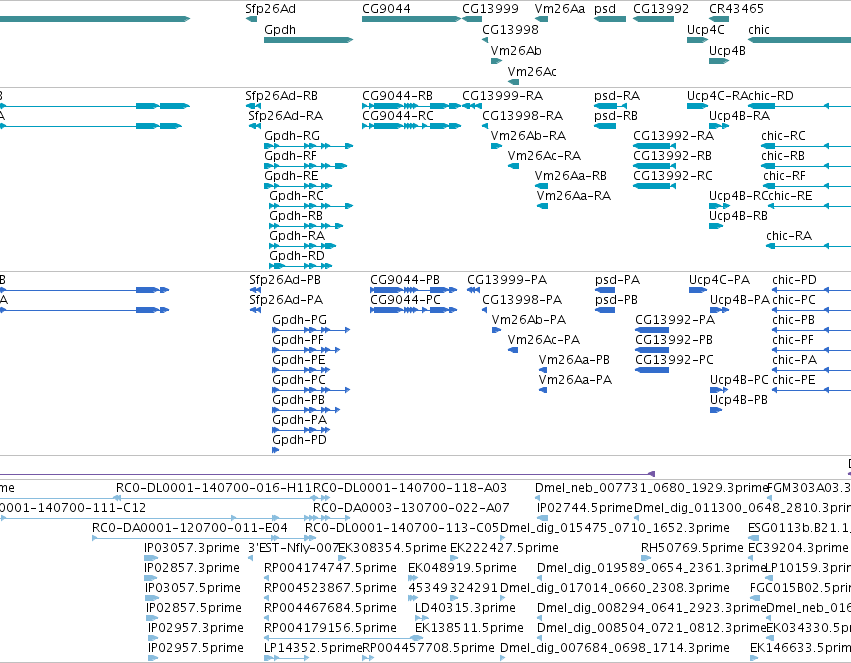This screenshot has width=851, height=663.
Task: Click the CG13999 gene label
Action: (490, 9)
